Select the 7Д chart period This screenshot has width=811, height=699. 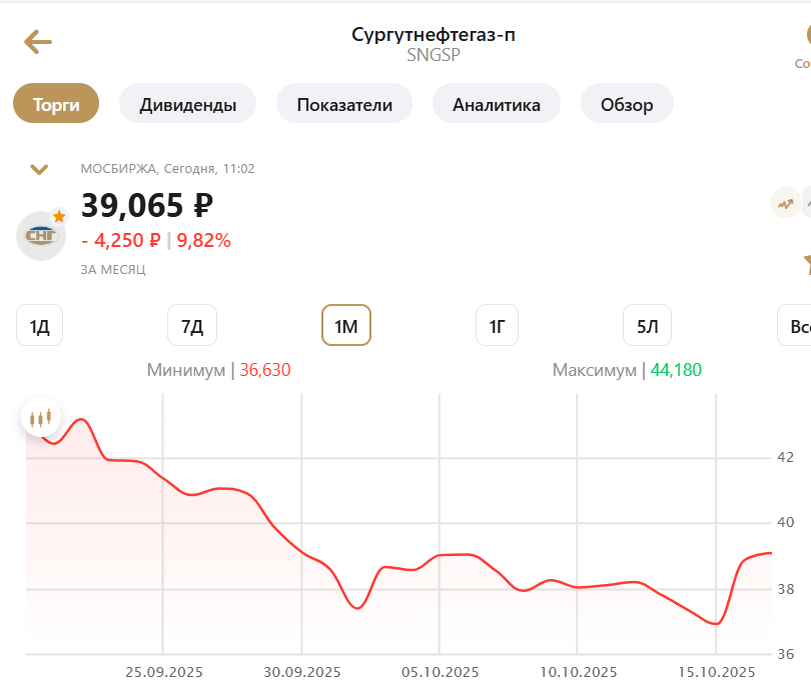click(x=192, y=325)
